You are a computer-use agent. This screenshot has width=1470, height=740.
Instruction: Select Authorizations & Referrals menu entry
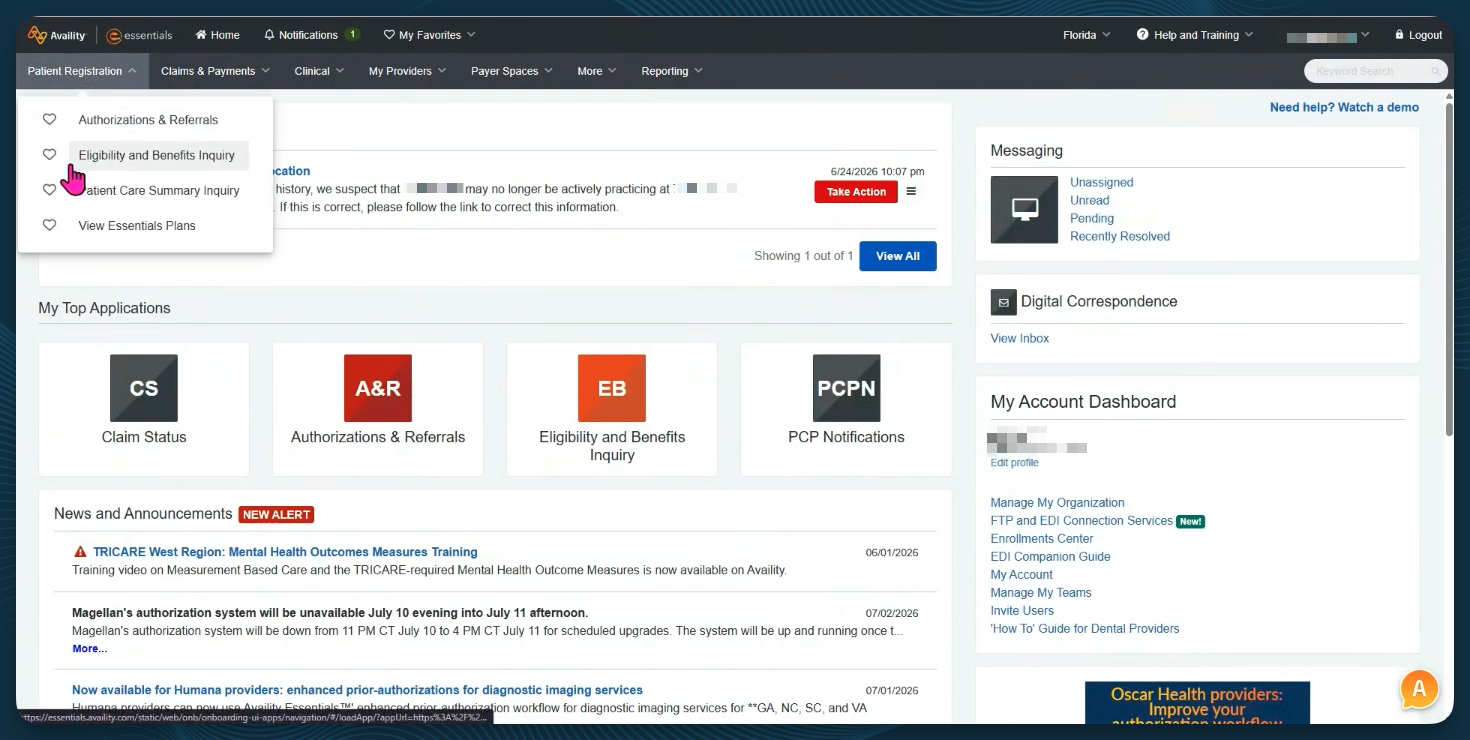tap(148, 120)
